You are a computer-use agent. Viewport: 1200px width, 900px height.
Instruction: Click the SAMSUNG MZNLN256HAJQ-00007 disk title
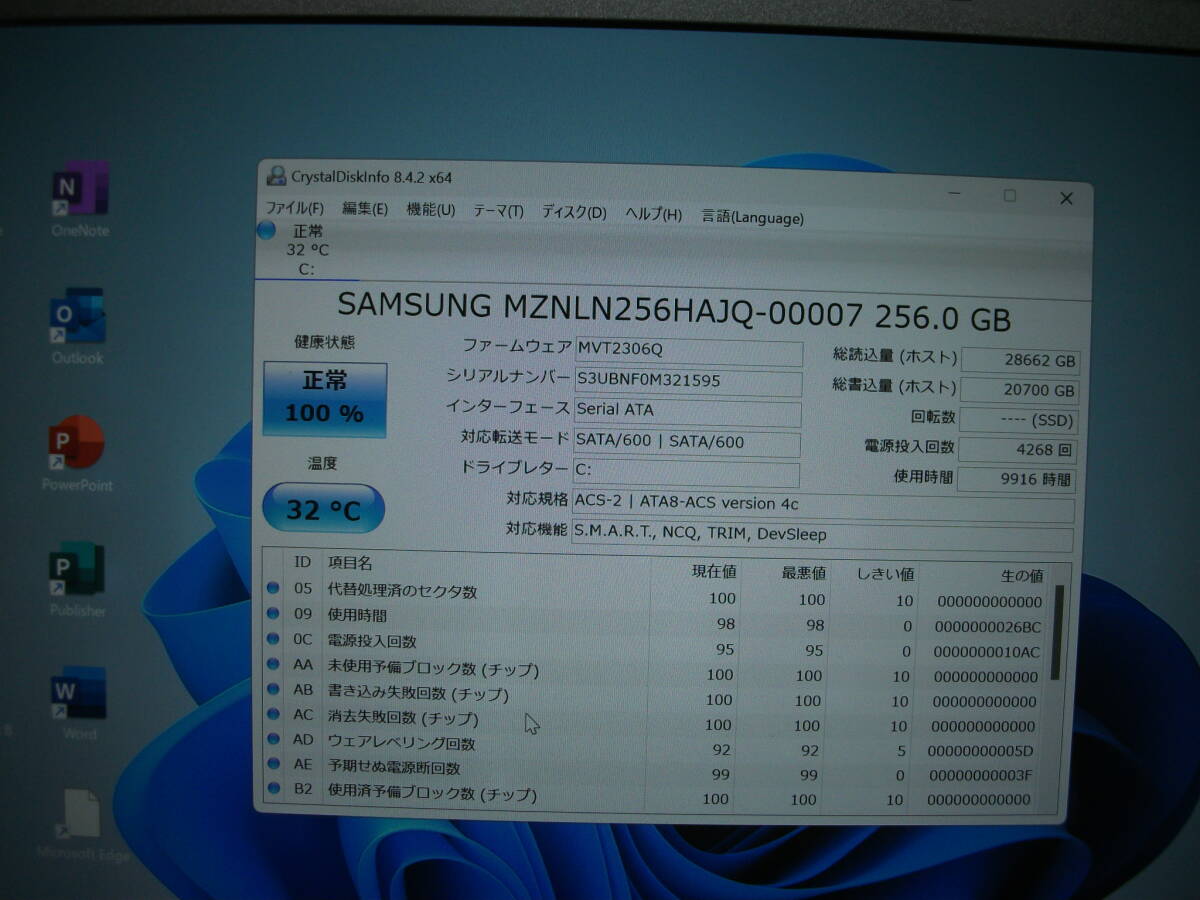pos(673,314)
